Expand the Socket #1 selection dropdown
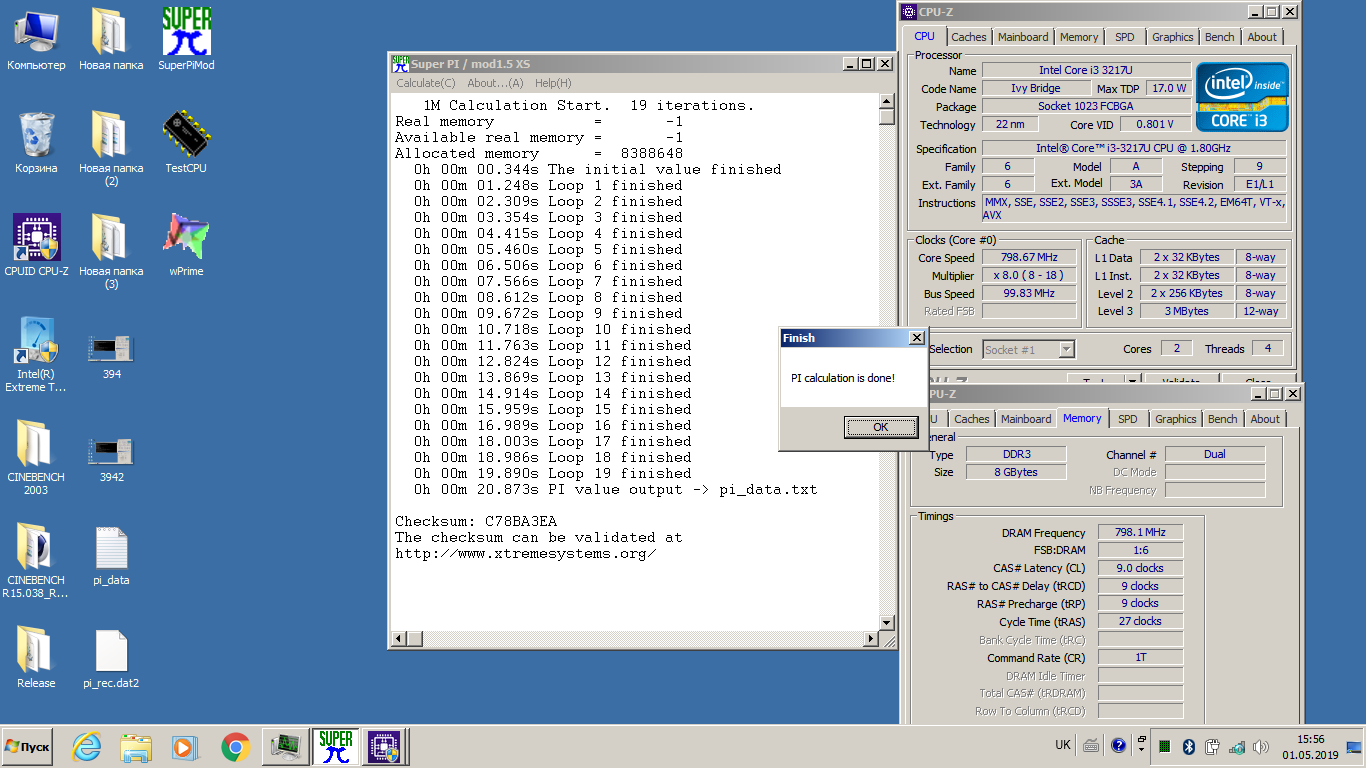This screenshot has width=1366, height=768. pos(1066,349)
